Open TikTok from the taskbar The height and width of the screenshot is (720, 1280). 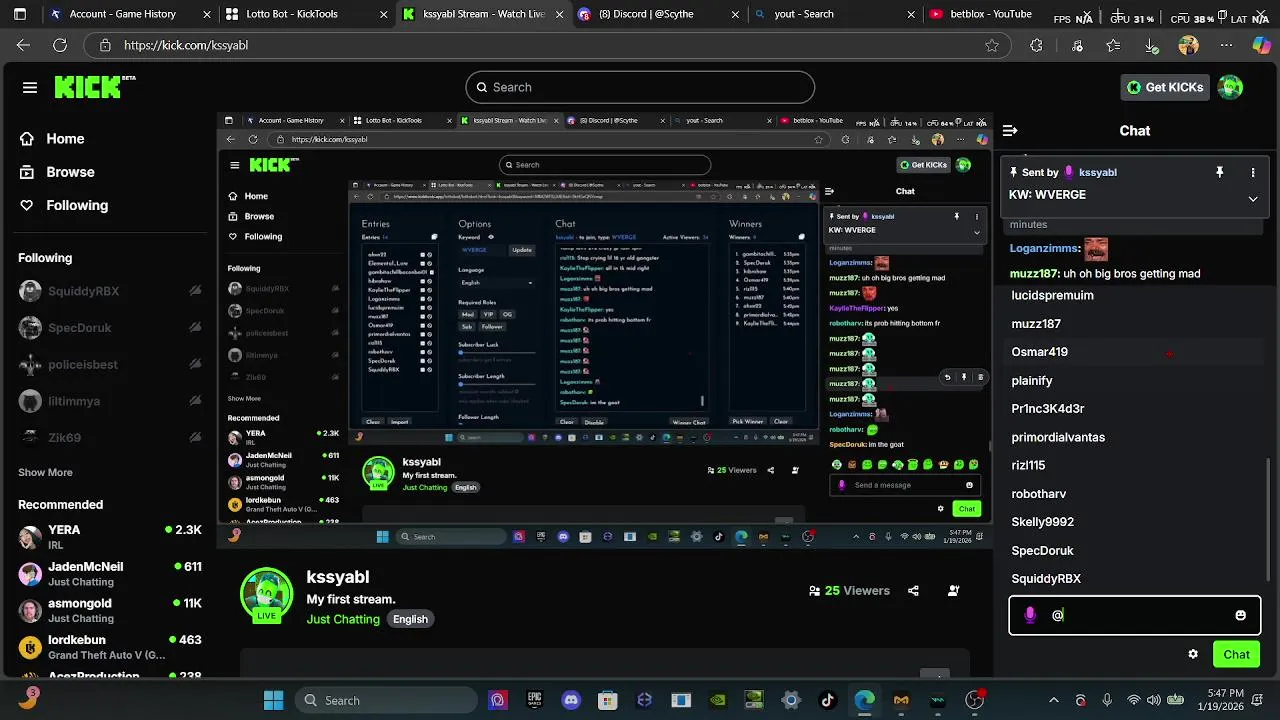pos(827,700)
